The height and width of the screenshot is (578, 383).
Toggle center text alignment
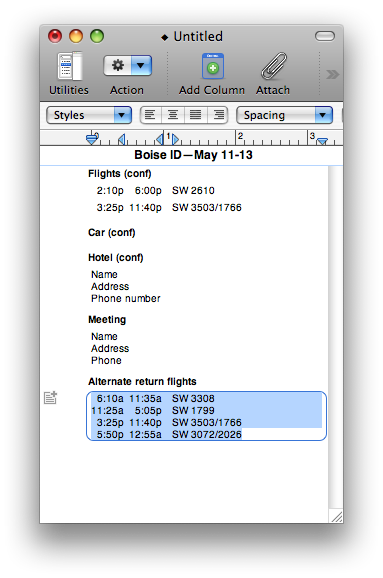173,115
